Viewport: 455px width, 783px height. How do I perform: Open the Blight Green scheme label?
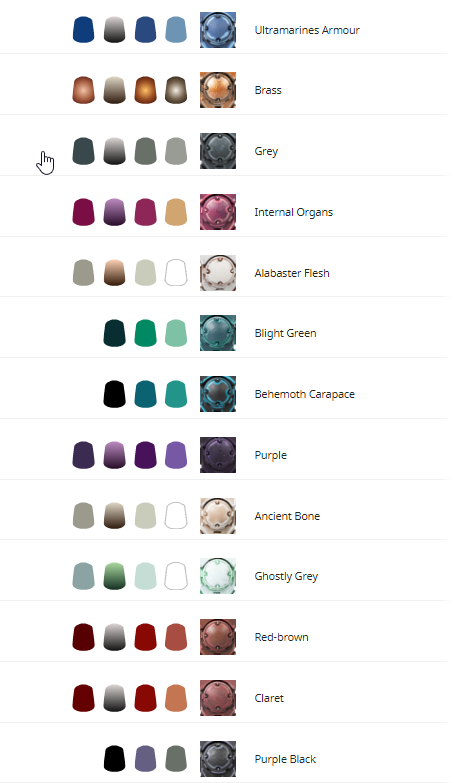pos(285,333)
